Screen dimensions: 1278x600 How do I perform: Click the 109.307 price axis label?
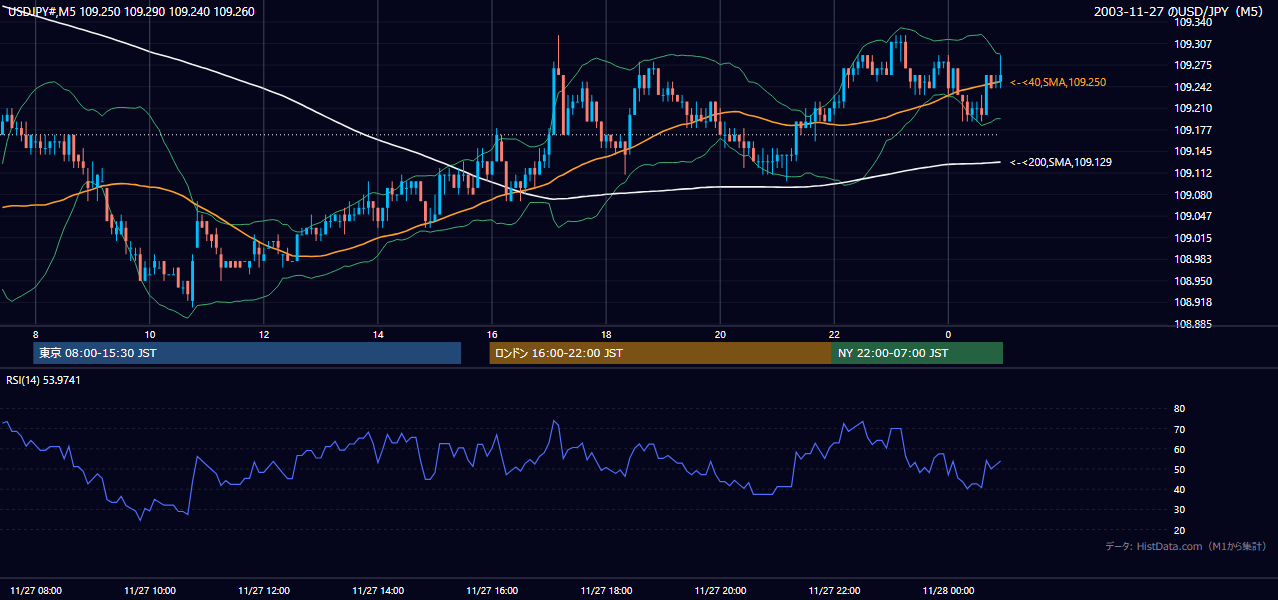tap(1193, 44)
